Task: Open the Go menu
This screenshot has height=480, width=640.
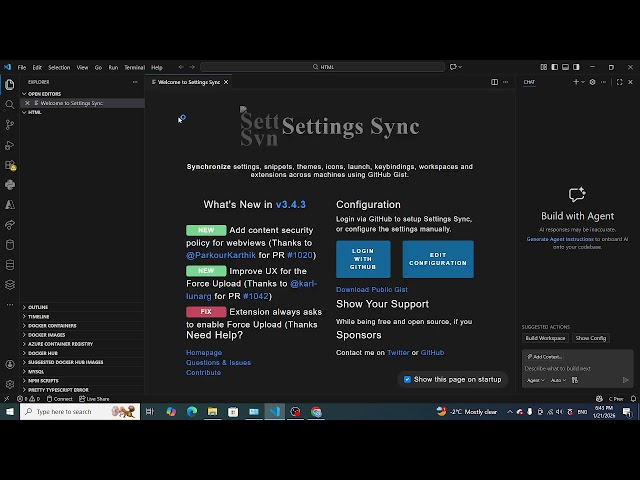Action: (x=98, y=67)
